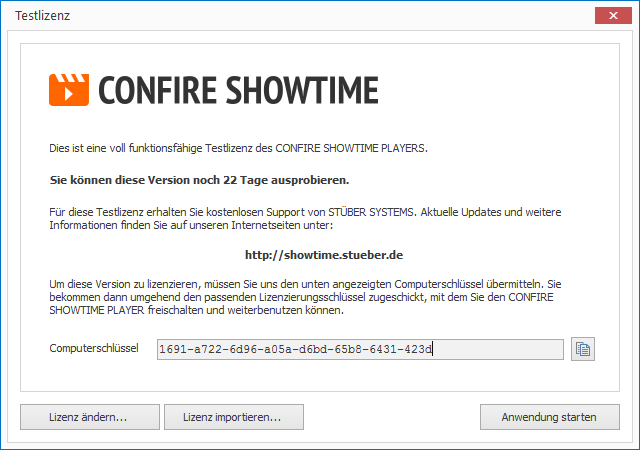The image size is (640, 450).
Task: Open the showtime.stueber.de link
Action: point(324,255)
